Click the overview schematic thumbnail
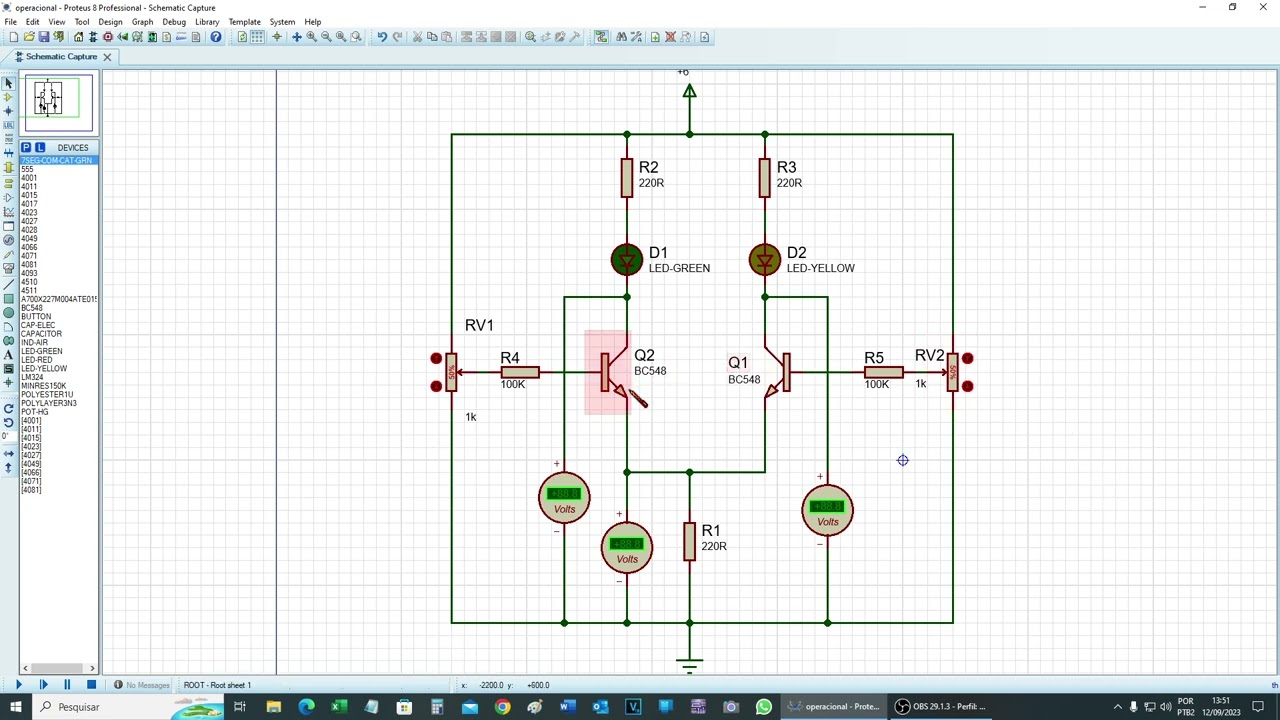Viewport: 1280px width, 720px height. [56, 102]
